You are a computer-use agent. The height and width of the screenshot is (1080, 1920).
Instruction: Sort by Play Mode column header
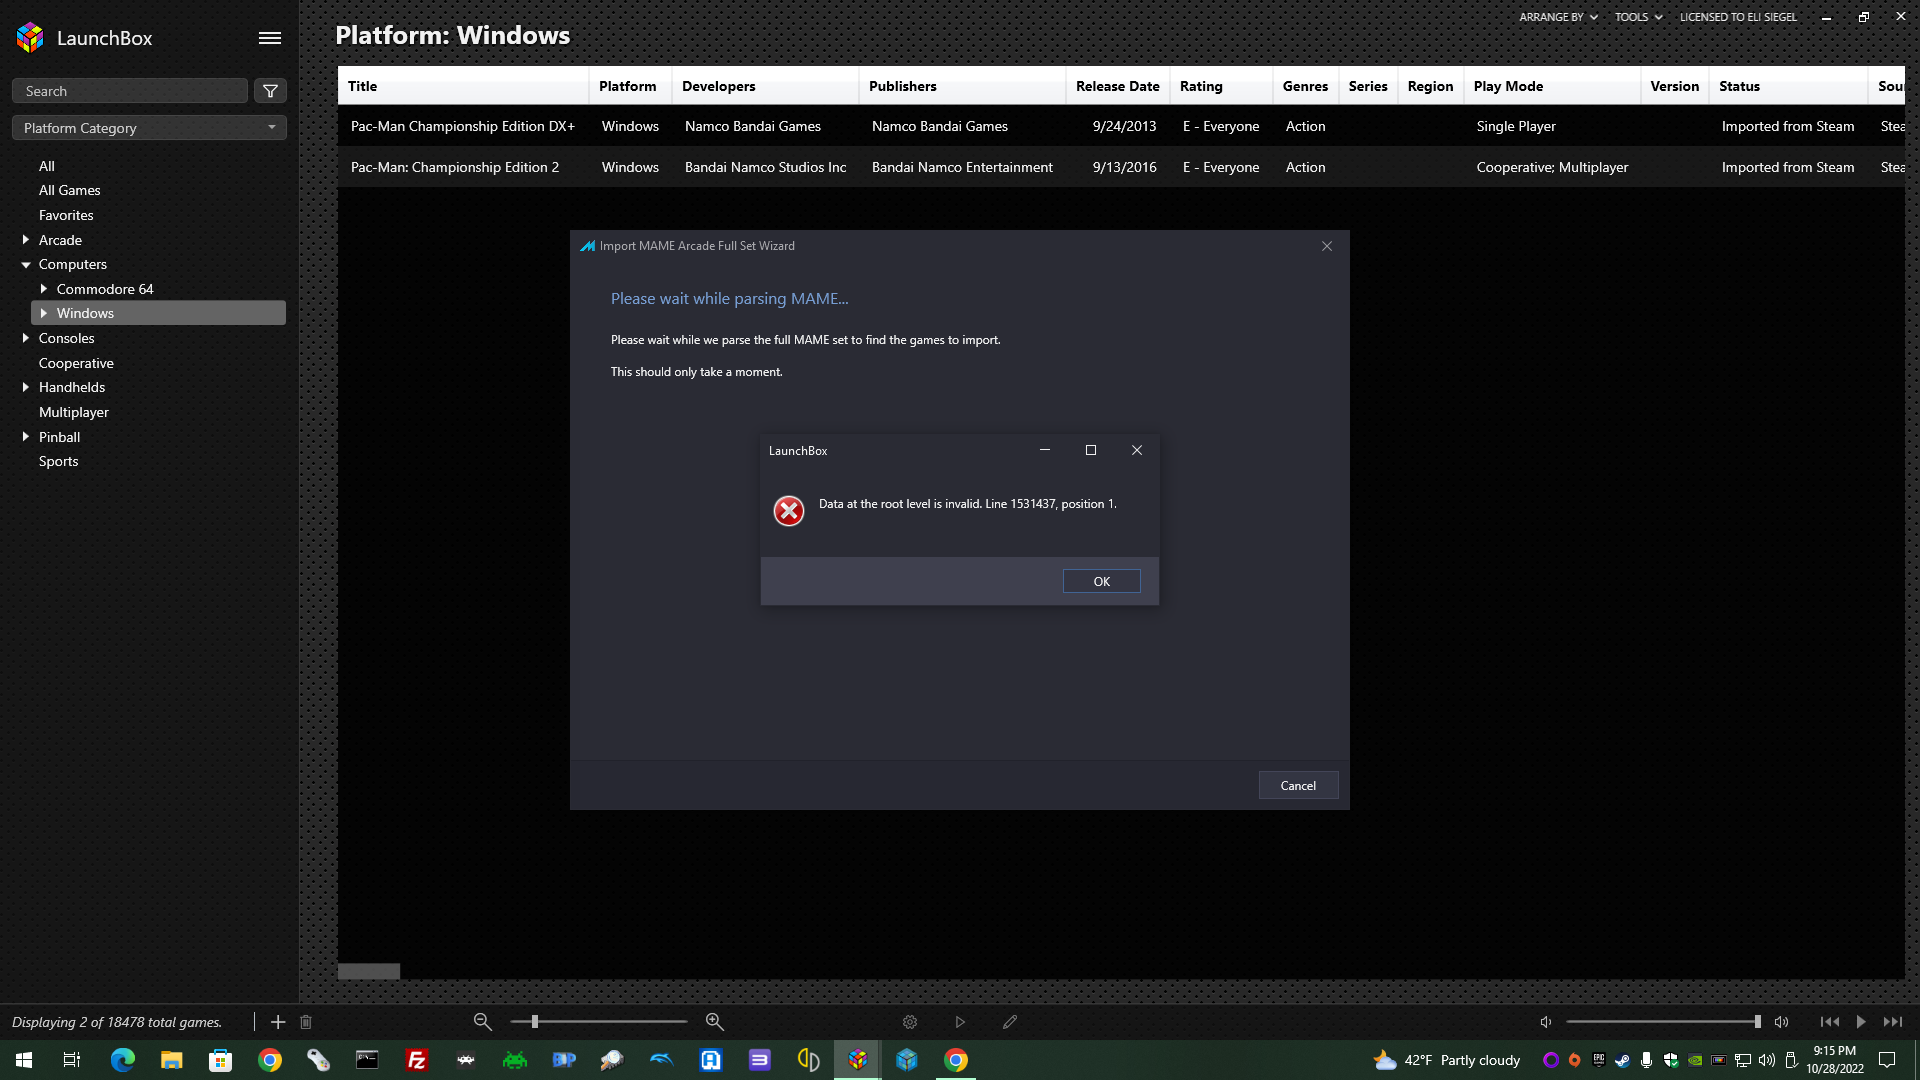pyautogui.click(x=1551, y=86)
